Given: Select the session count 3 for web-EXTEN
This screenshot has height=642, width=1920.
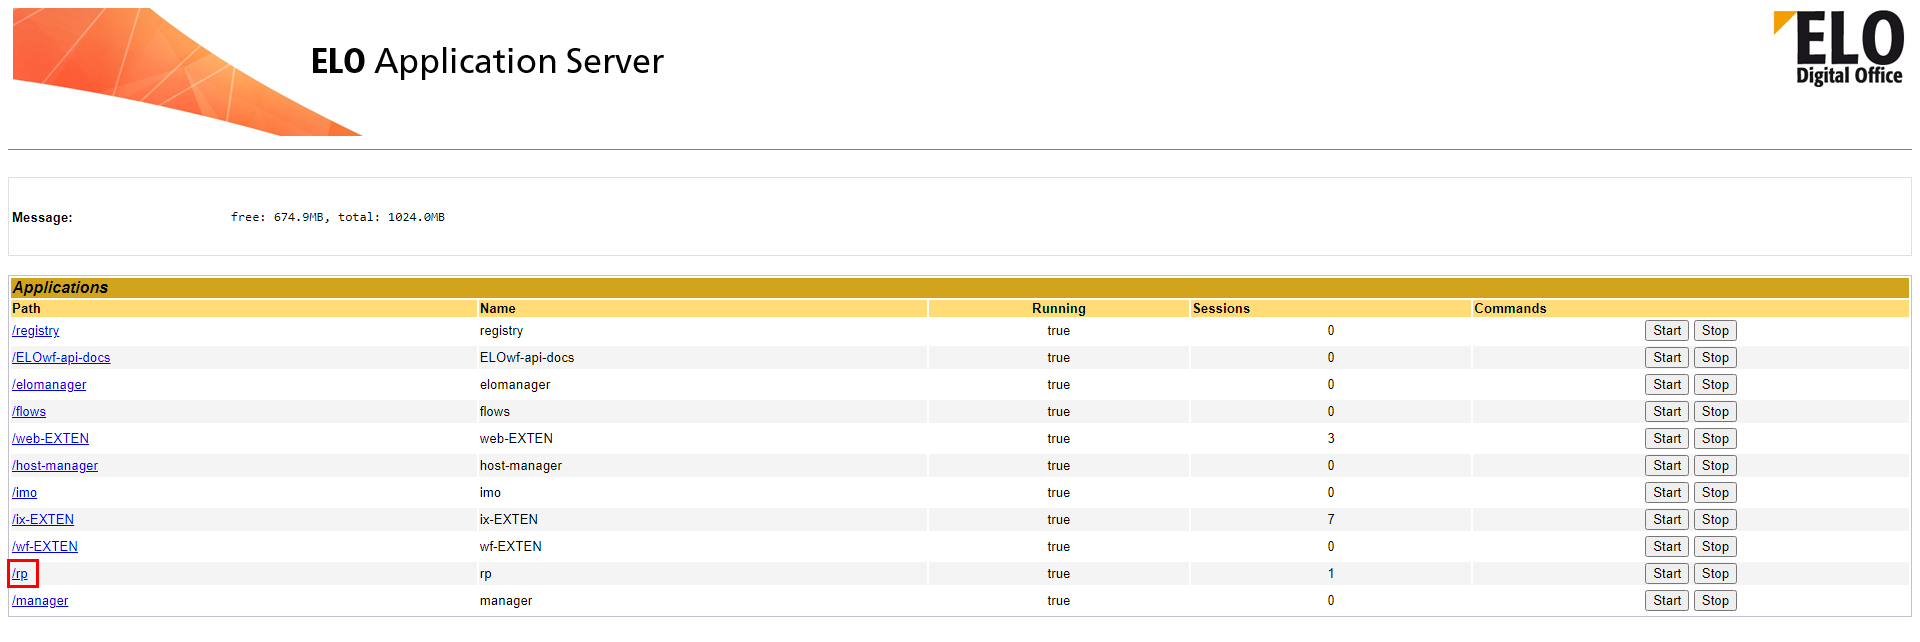Looking at the screenshot, I should (1331, 439).
